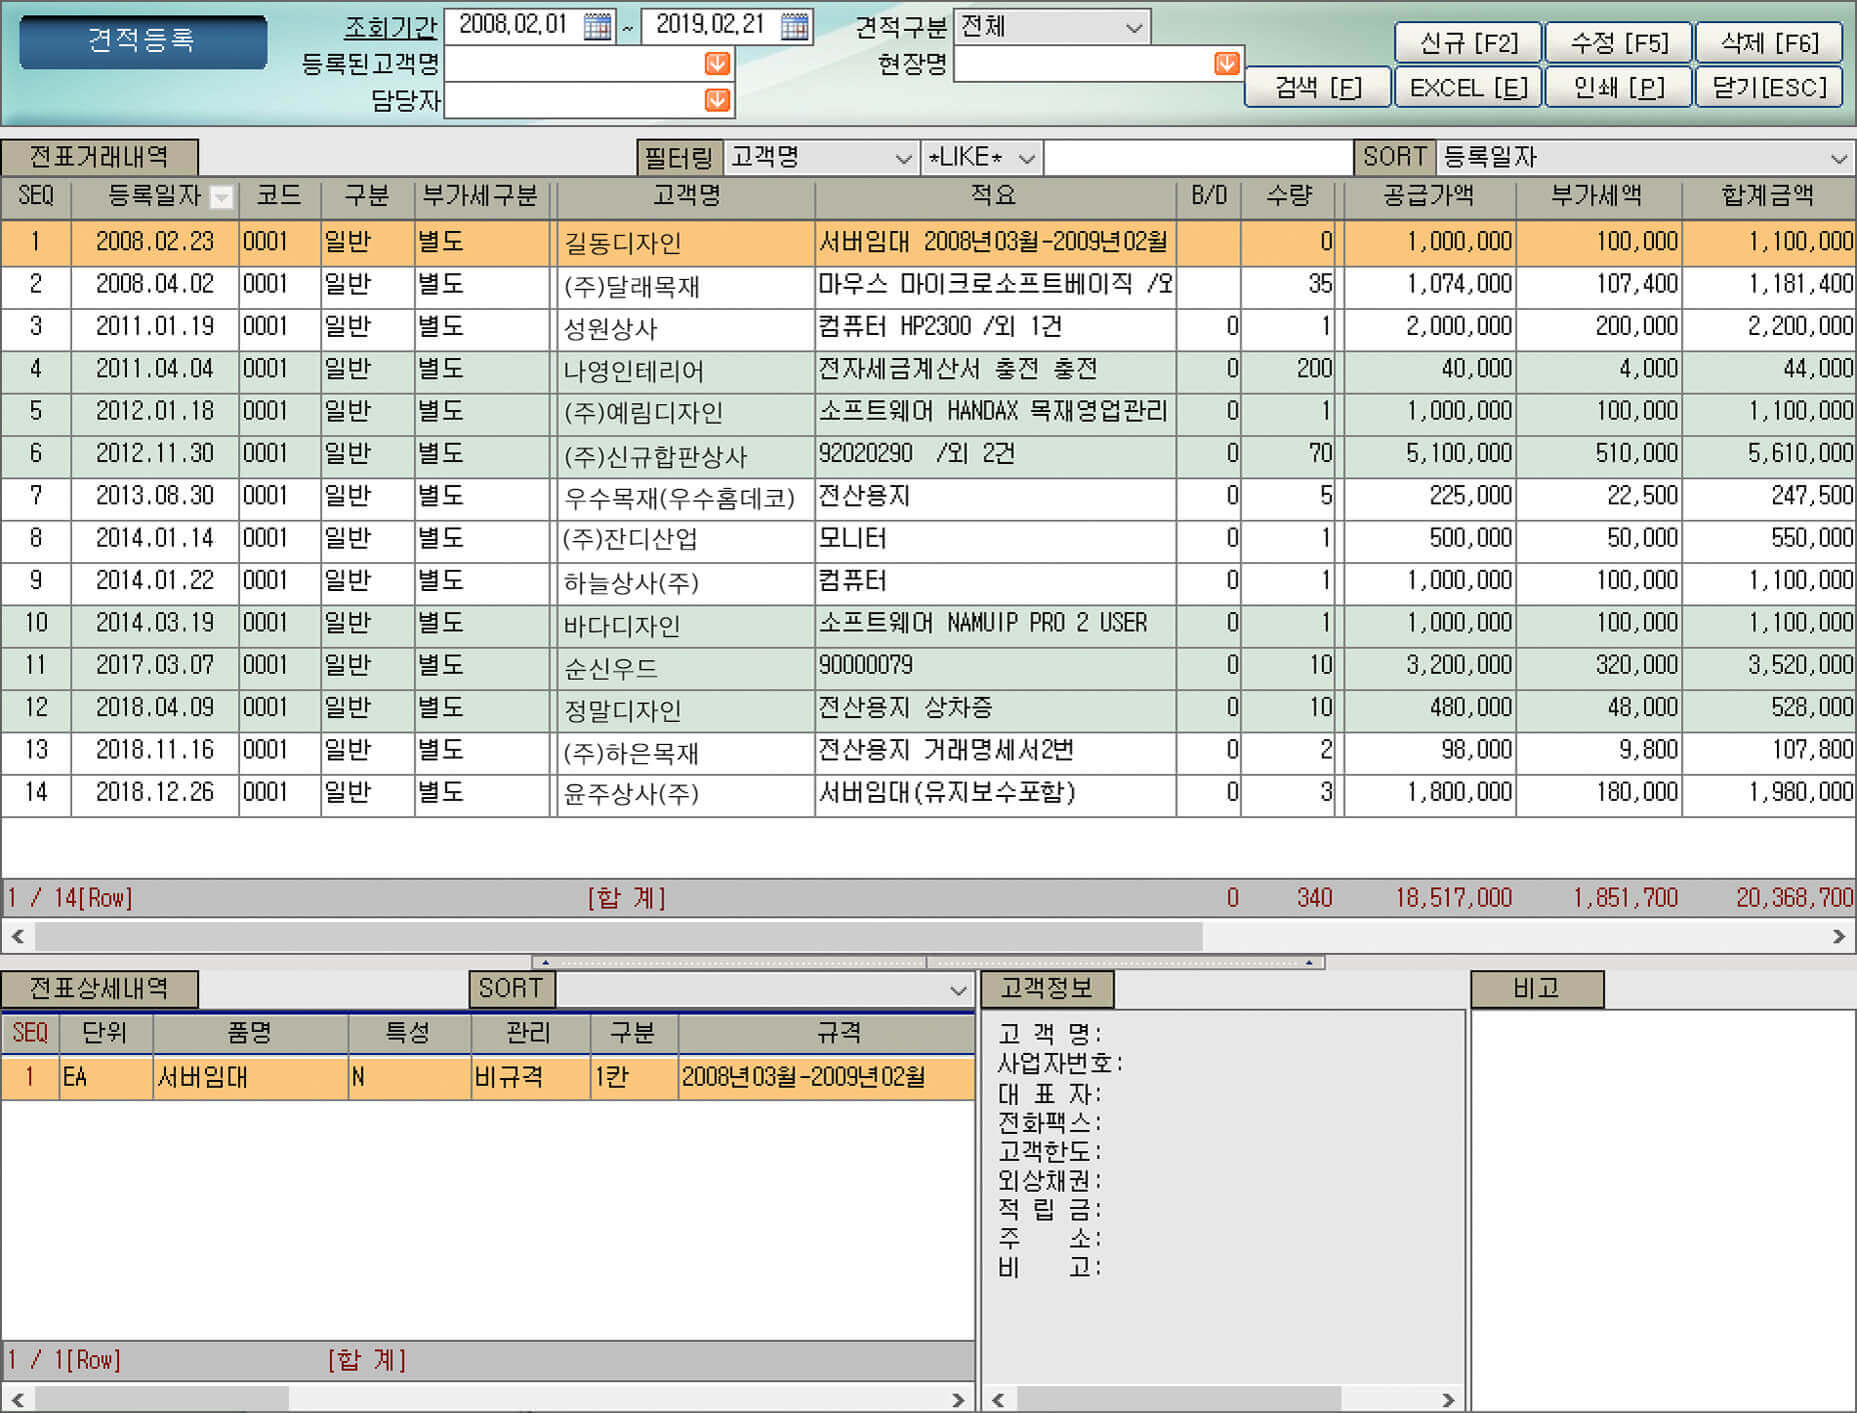The image size is (1857, 1413).
Task: Click 신규 [F2] button
Action: tap(1468, 43)
